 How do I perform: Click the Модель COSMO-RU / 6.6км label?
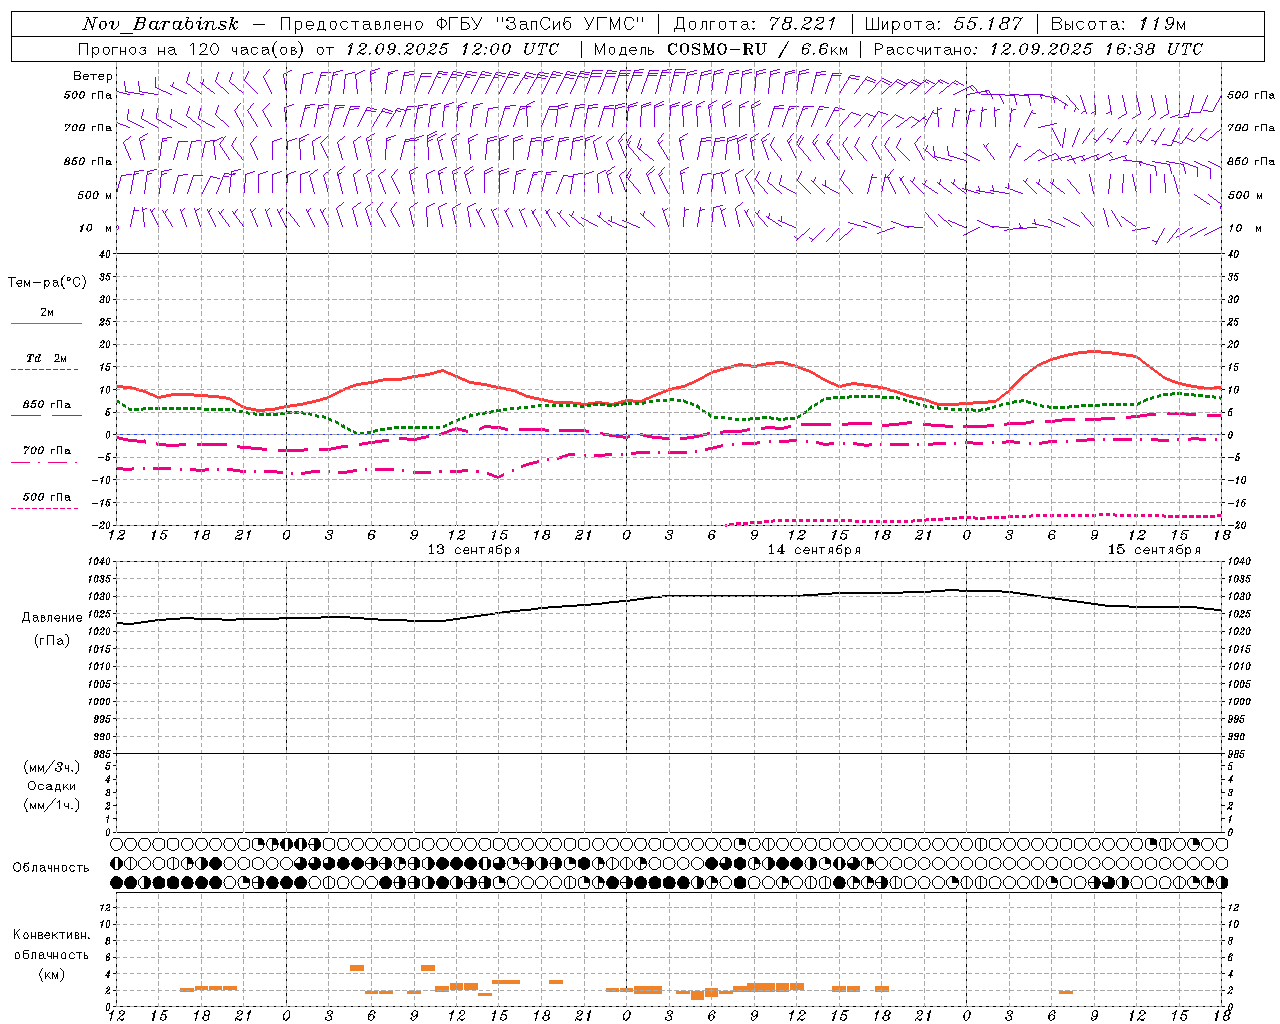point(720,49)
